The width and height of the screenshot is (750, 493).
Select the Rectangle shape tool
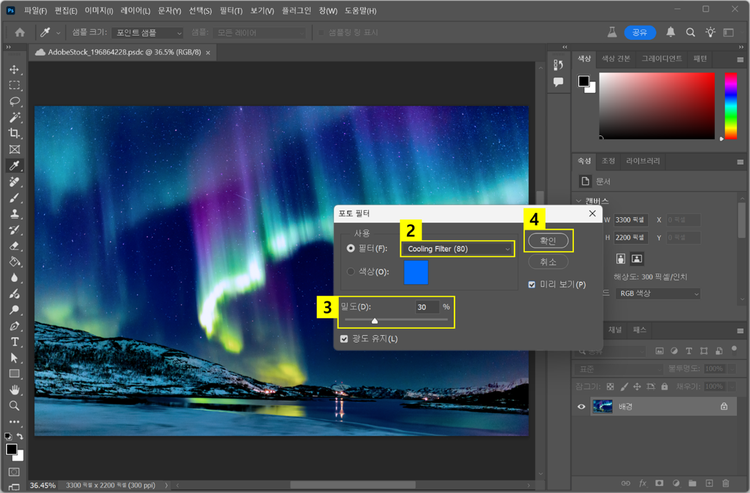pyautogui.click(x=14, y=373)
